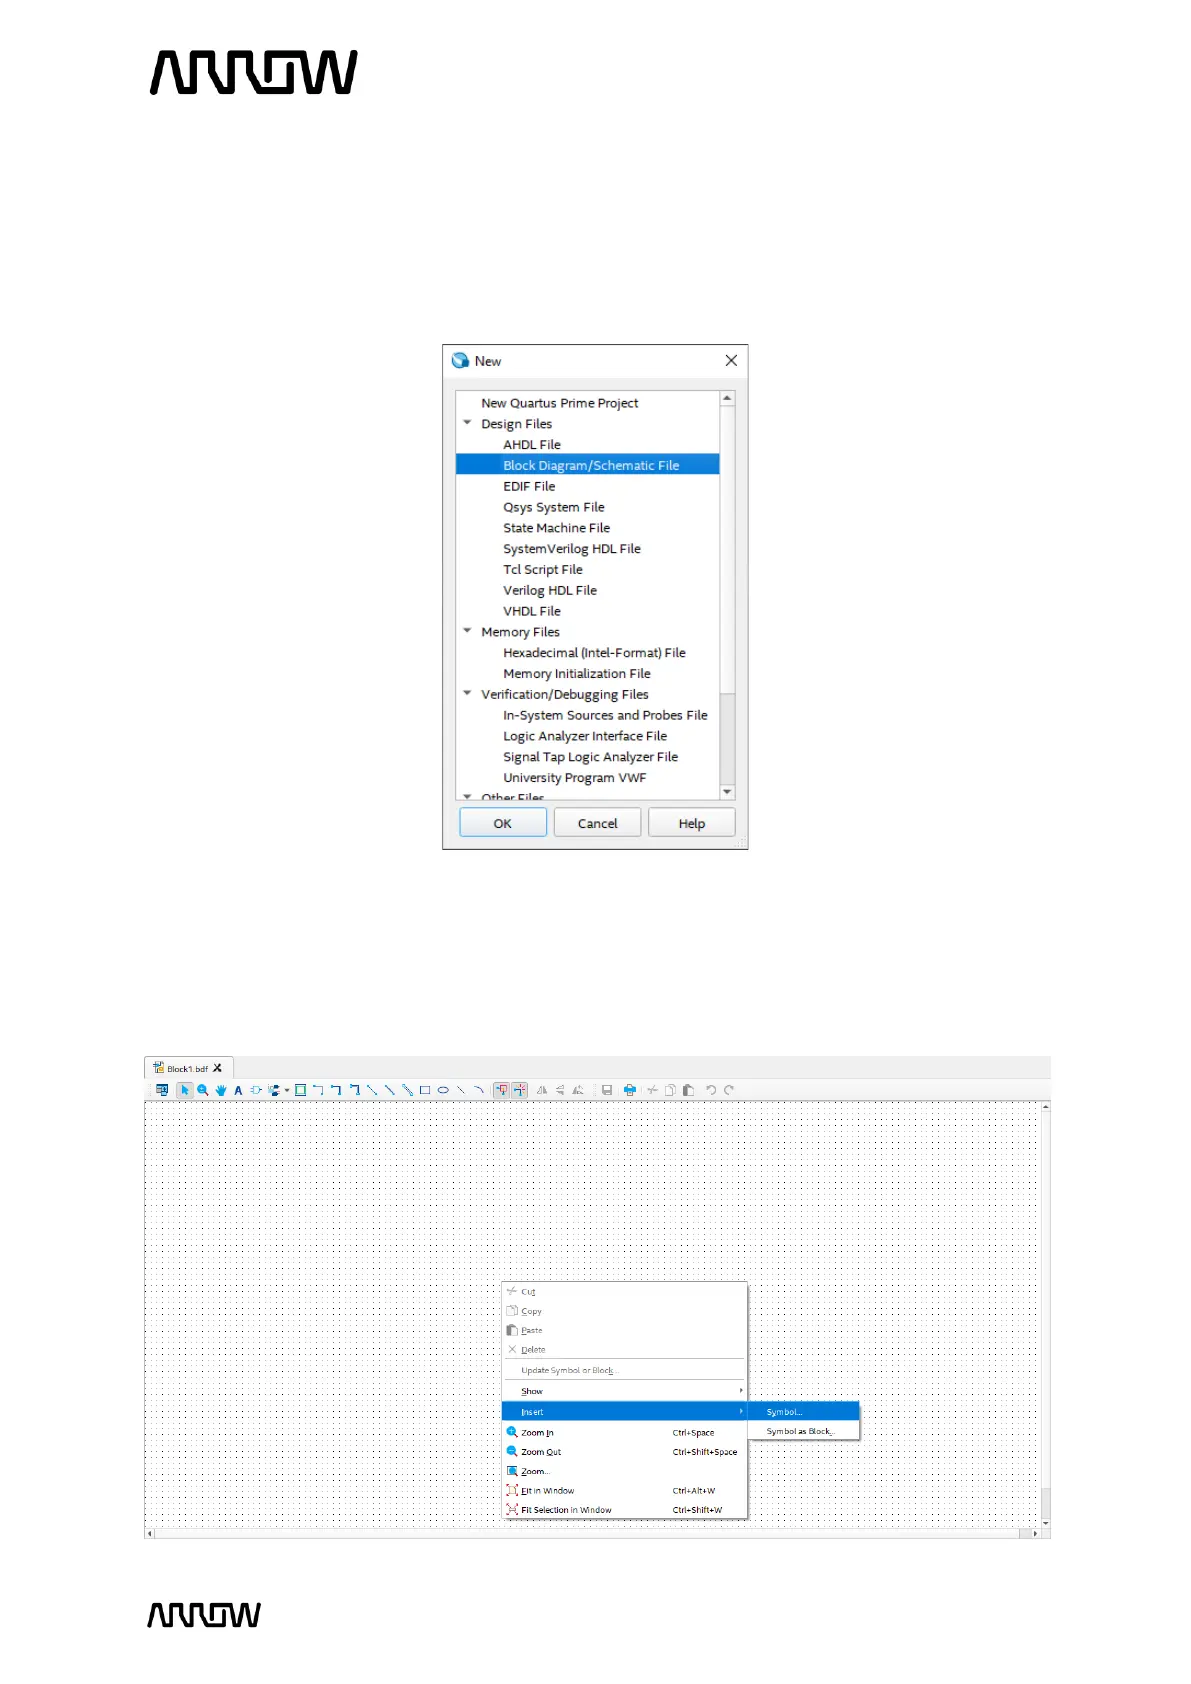
Task: Open the Insert submenu
Action: coord(624,1412)
